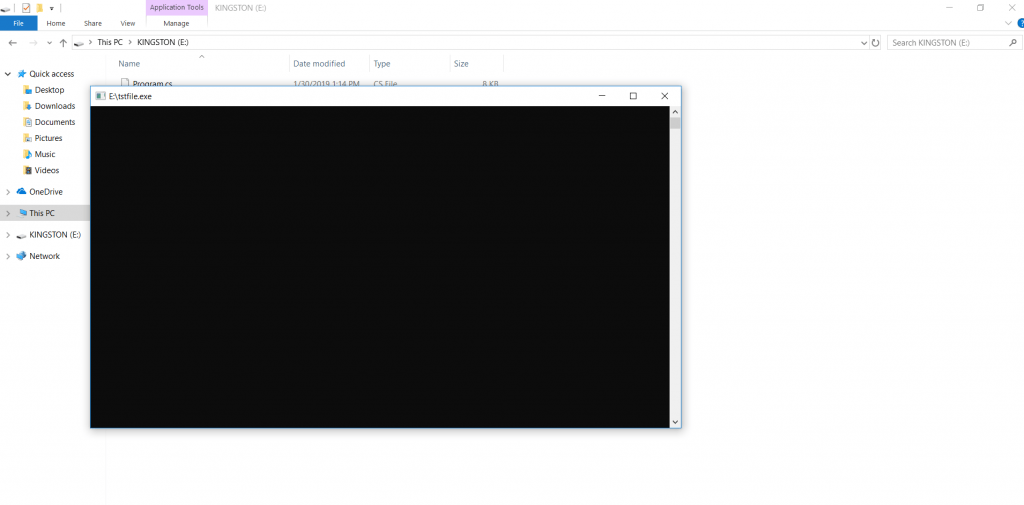Image resolution: width=1024 pixels, height=505 pixels.
Task: Click New folder quick access toolbar icon
Action: 40,8
